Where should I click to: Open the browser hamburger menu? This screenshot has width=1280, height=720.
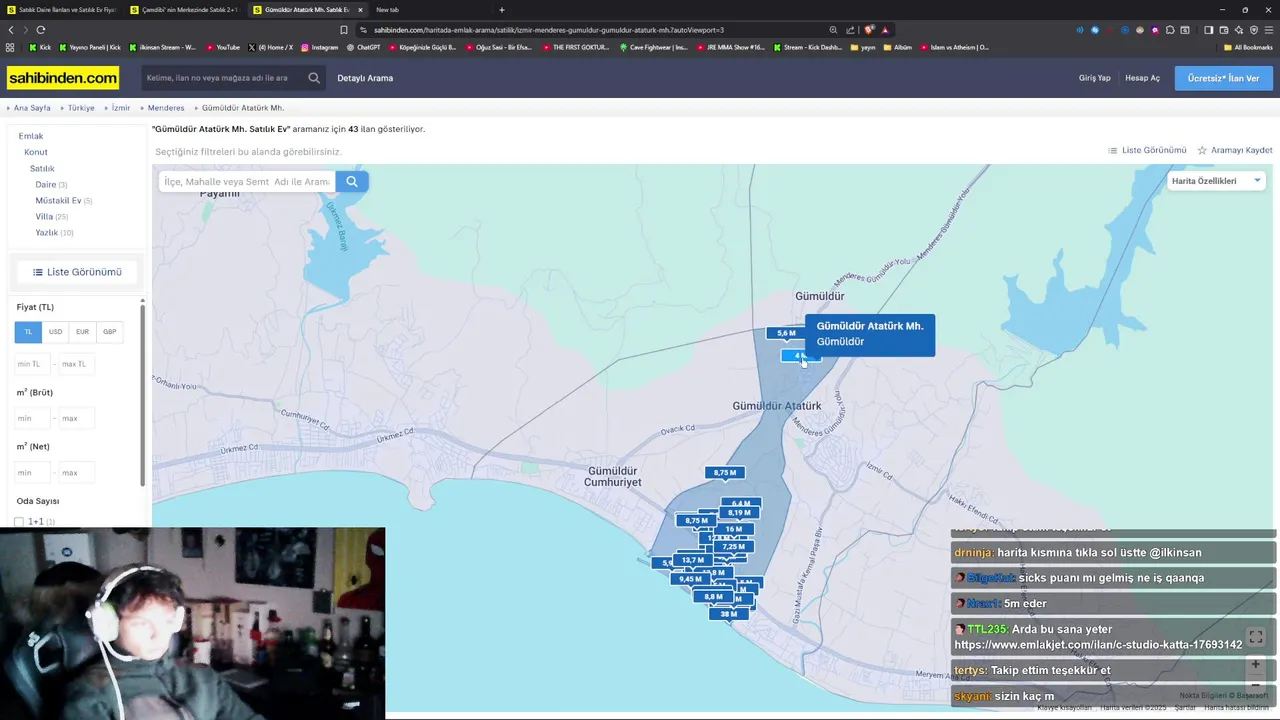(x=1268, y=30)
